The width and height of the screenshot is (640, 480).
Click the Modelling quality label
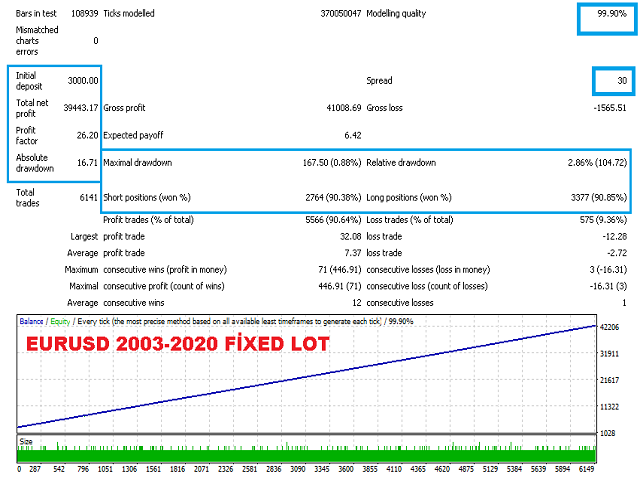[x=396, y=13]
